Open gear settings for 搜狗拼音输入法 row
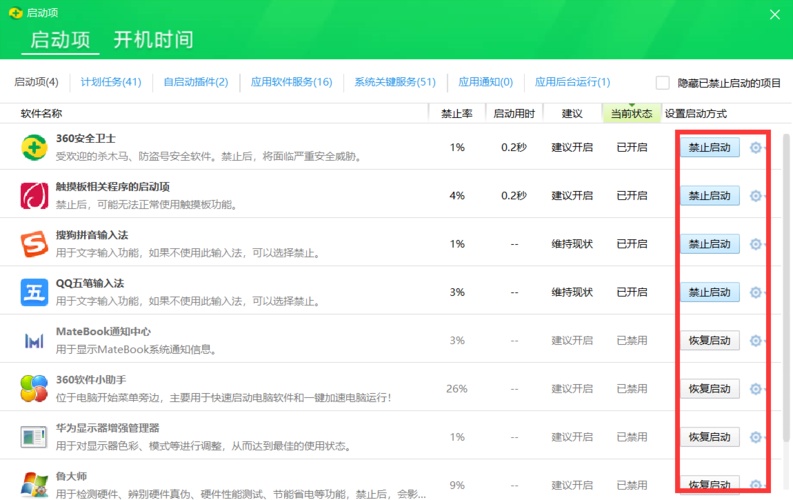The image size is (793, 500). (756, 244)
